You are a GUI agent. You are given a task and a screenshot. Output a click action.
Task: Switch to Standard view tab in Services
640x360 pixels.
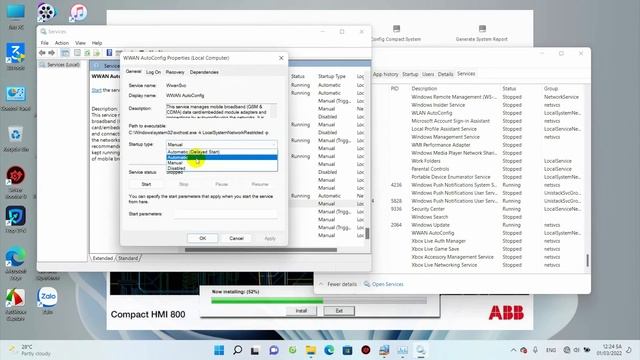pyautogui.click(x=128, y=258)
